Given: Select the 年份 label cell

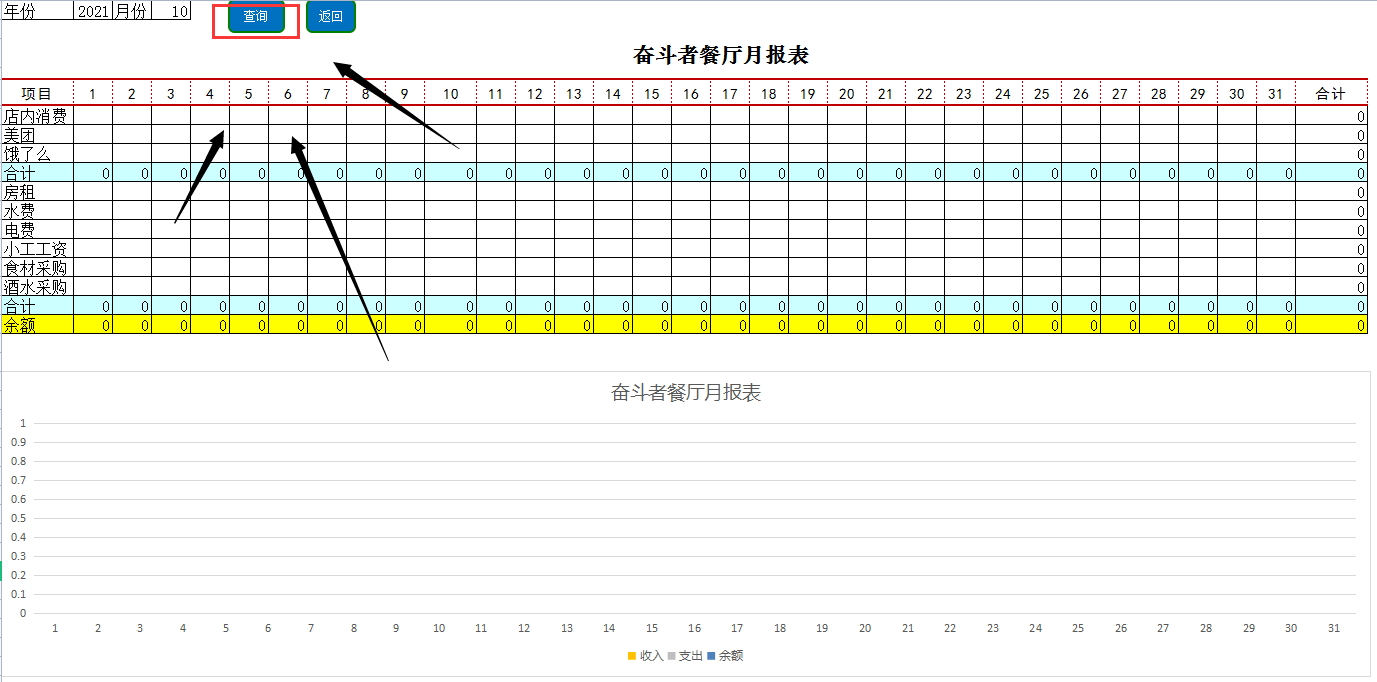Looking at the screenshot, I should tap(38, 12).
